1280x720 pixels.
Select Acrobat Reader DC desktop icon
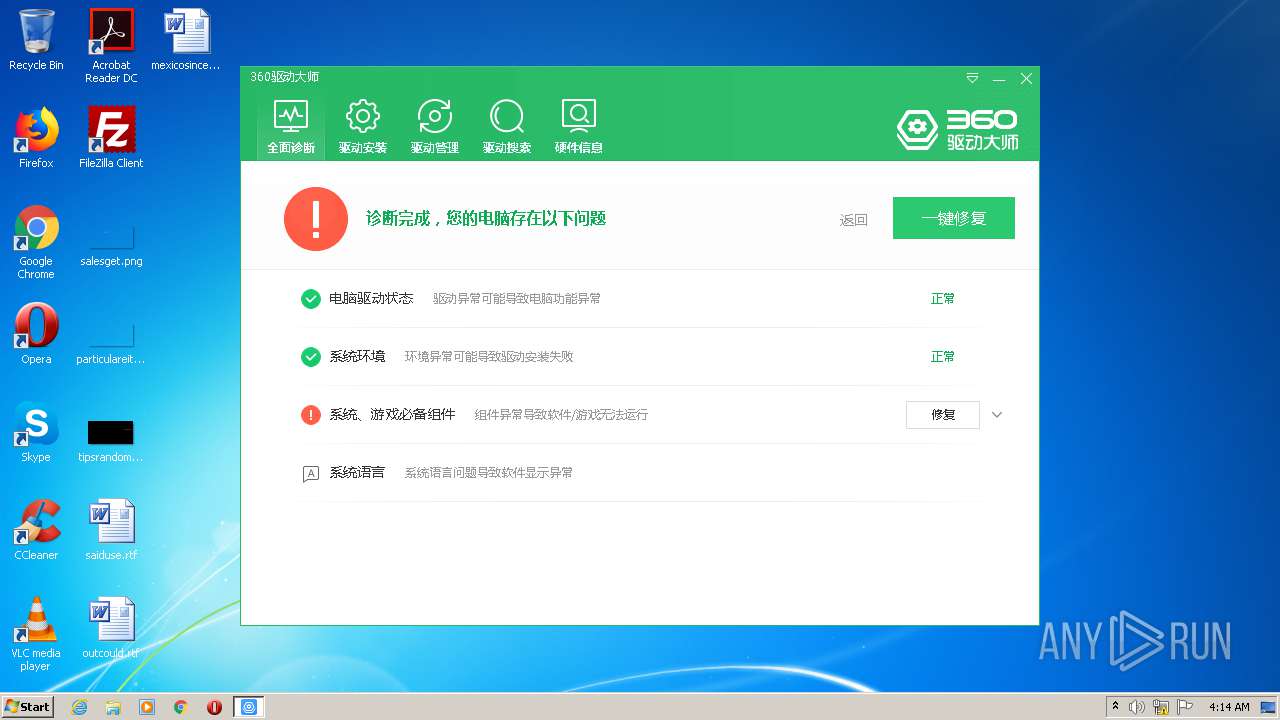click(x=111, y=46)
